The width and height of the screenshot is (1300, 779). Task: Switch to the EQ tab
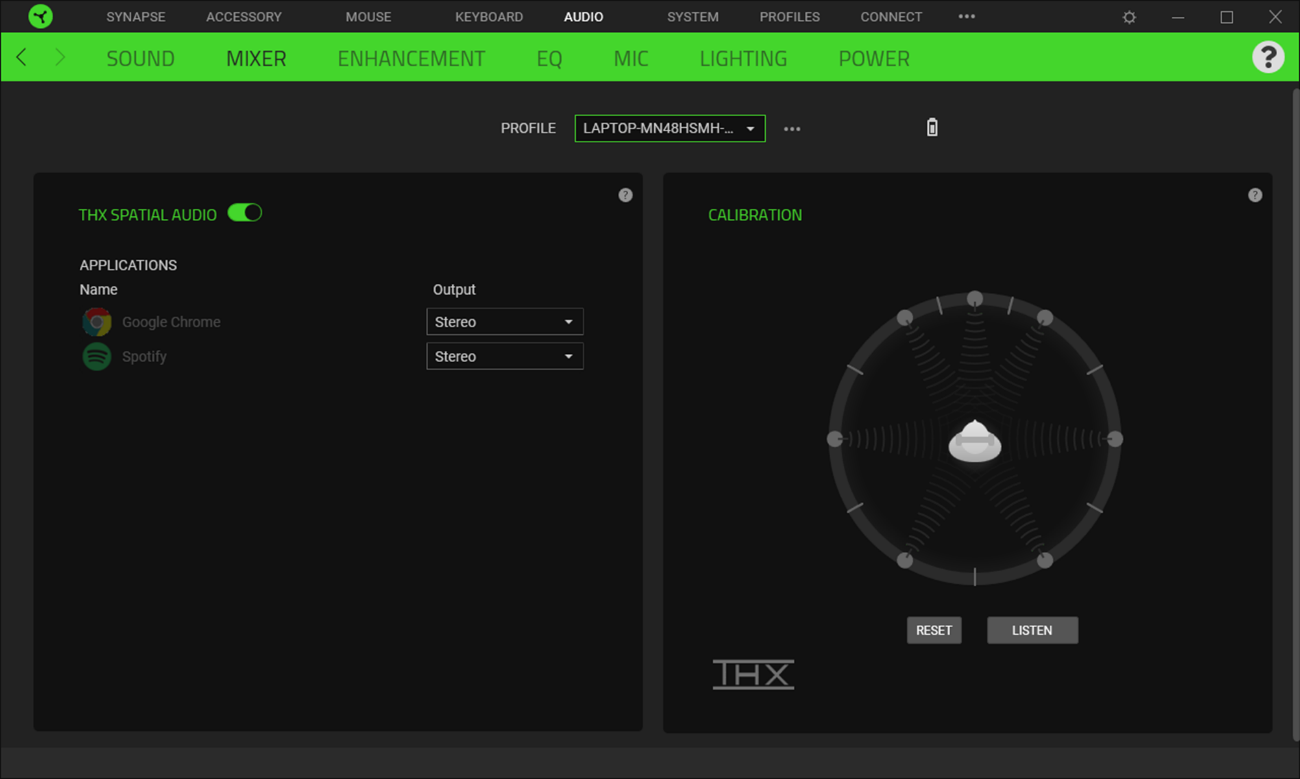click(549, 58)
